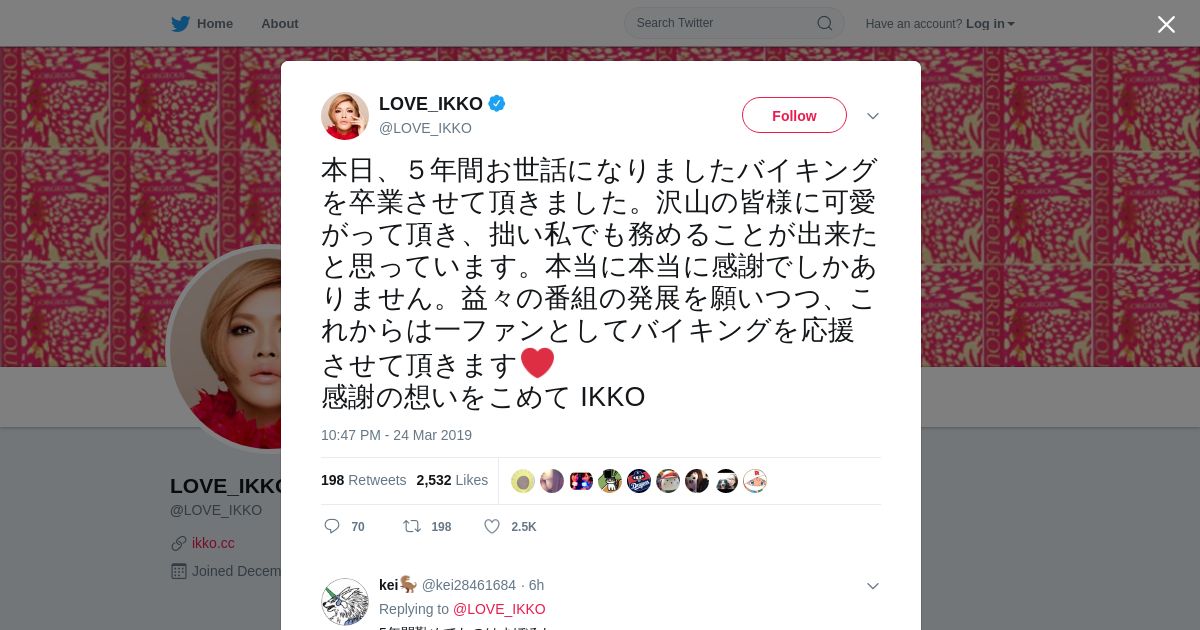This screenshot has width=1200, height=630.
Task: Follow the LOVE_IKKO account
Action: point(794,115)
